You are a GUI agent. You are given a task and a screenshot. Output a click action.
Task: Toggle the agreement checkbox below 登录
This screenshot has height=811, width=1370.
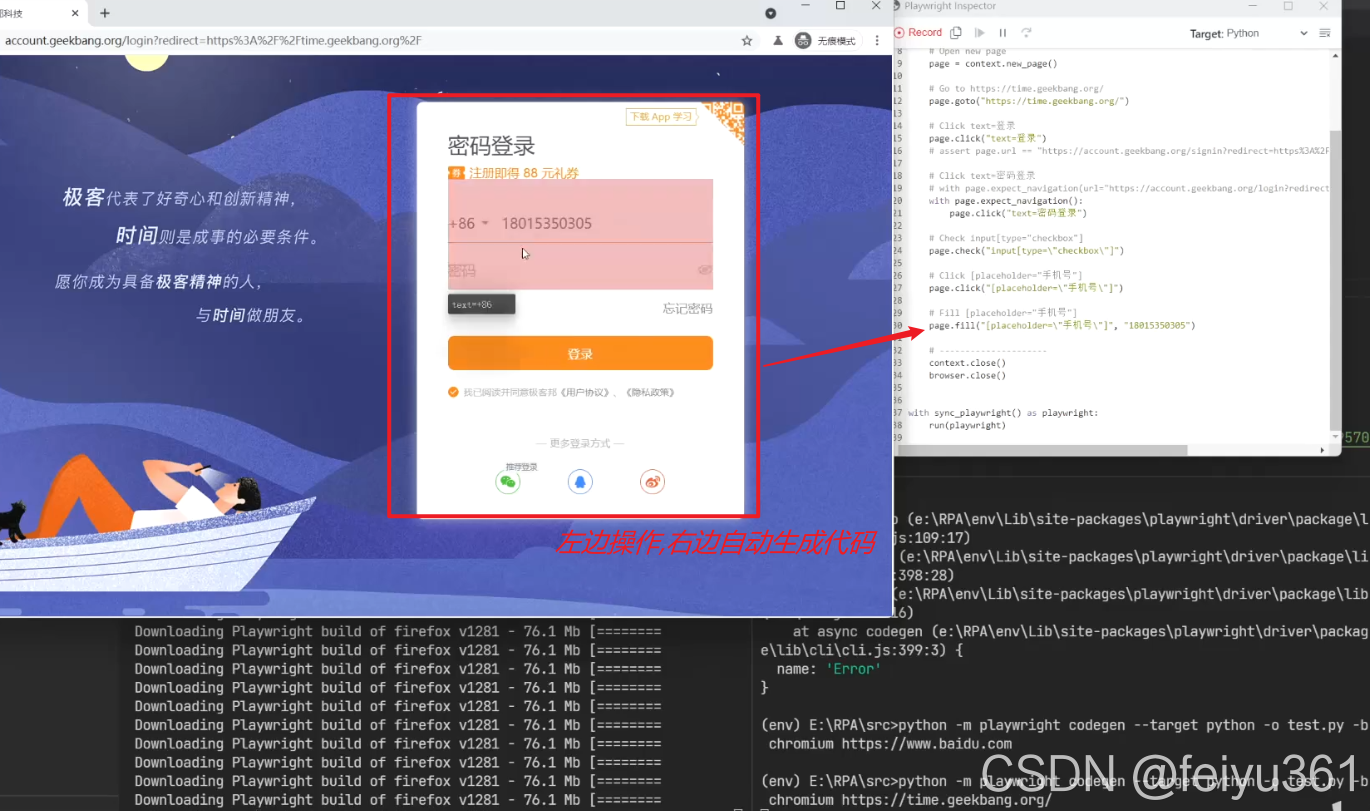[454, 392]
